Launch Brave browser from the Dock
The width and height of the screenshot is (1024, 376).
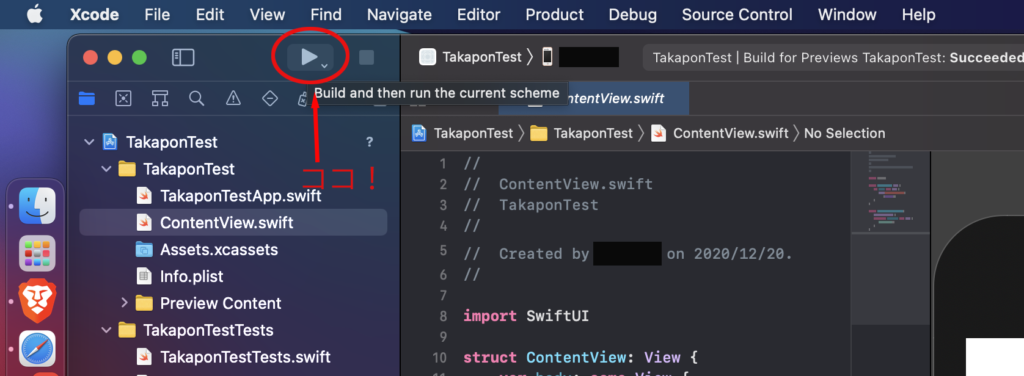[x=37, y=302]
